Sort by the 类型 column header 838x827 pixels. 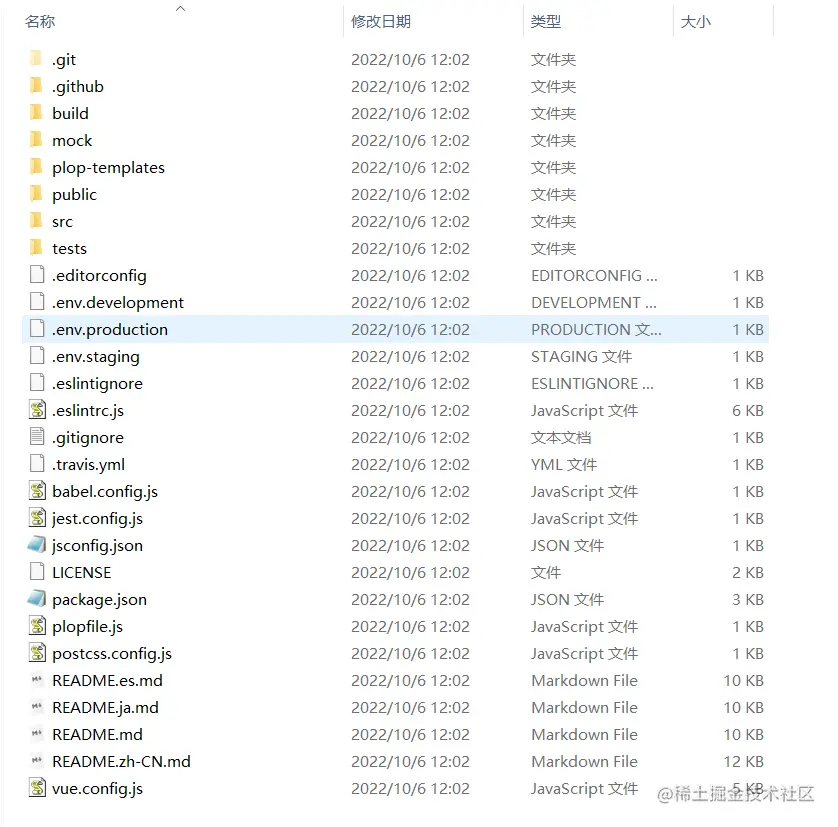(546, 21)
